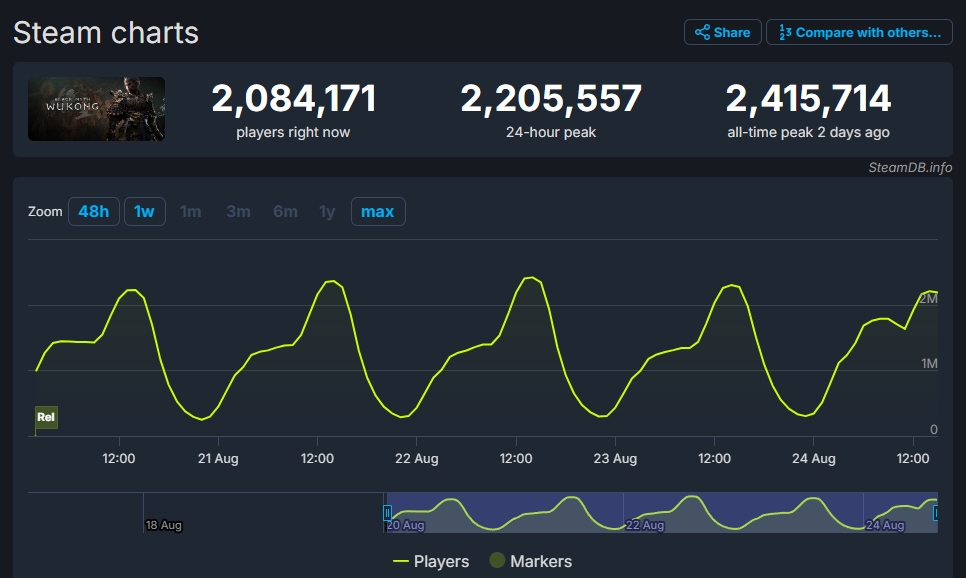Open Compare with others dialog
The image size is (966, 578).
pos(859,32)
